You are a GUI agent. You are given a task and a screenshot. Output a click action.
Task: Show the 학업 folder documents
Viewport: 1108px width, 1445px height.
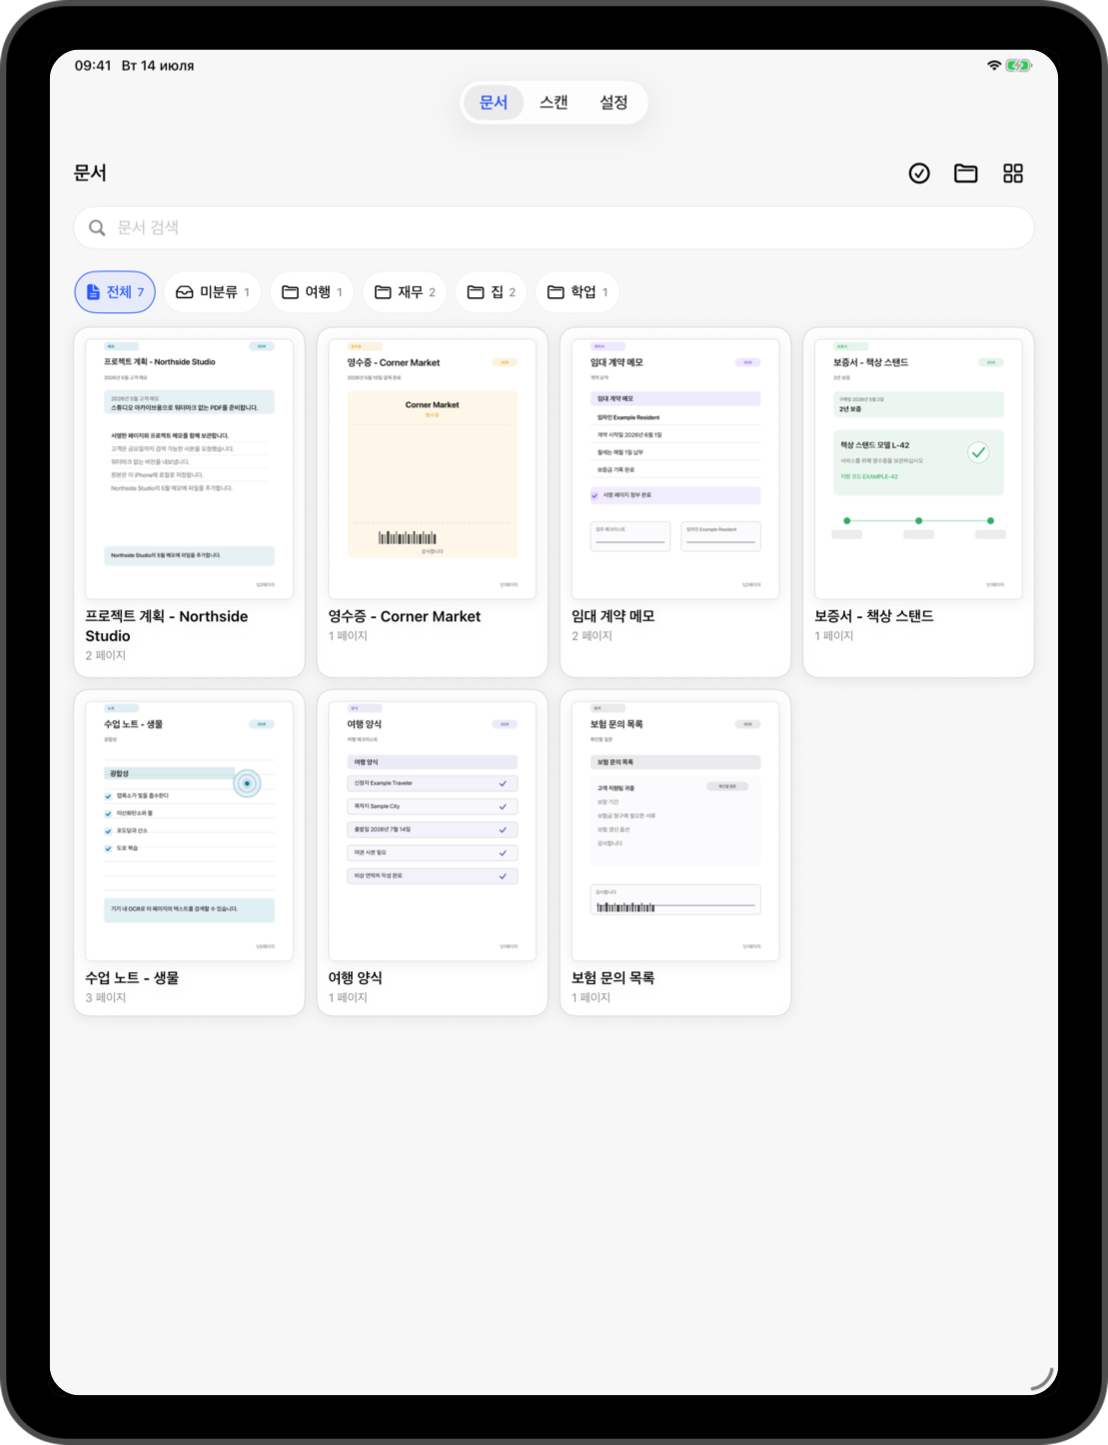(x=578, y=292)
